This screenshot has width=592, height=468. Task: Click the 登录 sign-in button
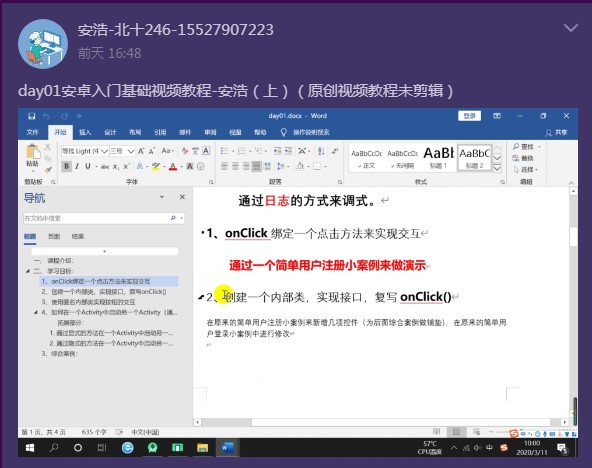tap(469, 116)
